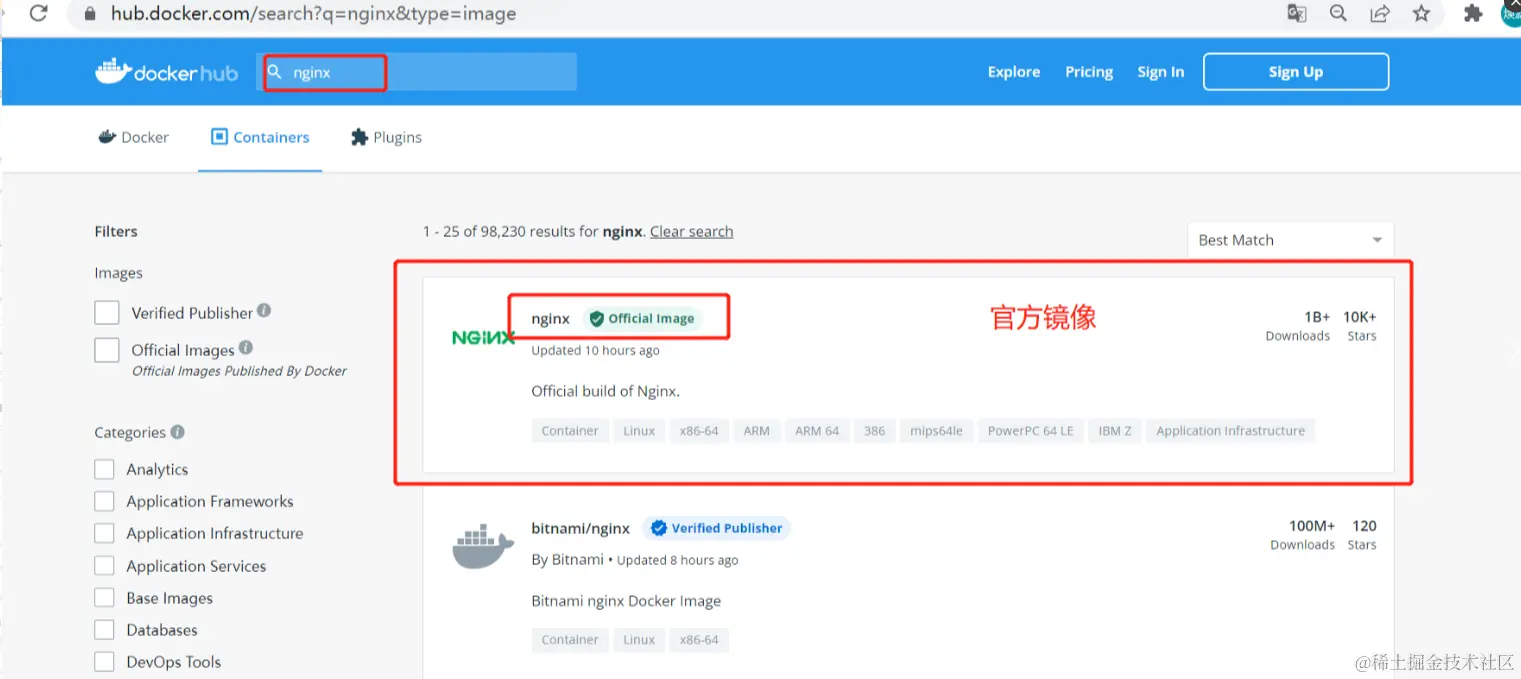
Task: Open the browser extensions puzzle icon
Action: [x=1472, y=14]
